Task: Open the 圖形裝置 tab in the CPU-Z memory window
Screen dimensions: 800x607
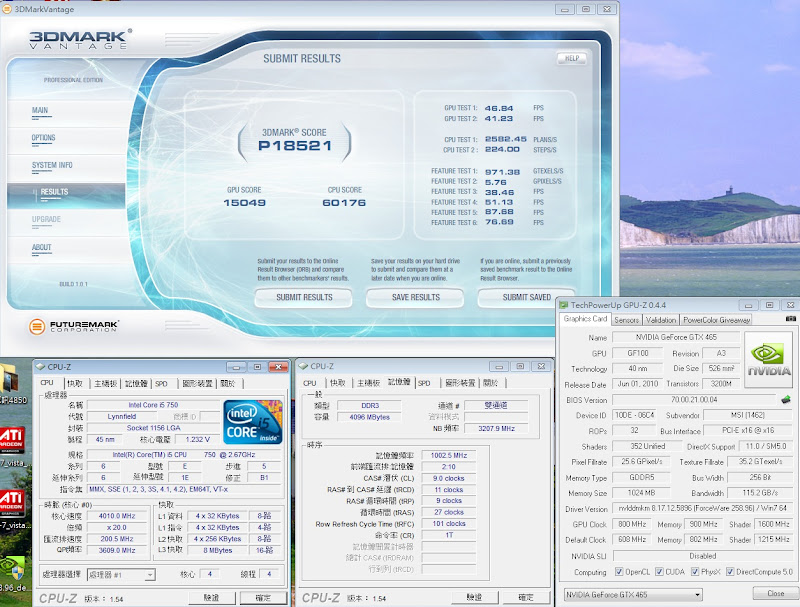Action: [x=460, y=383]
